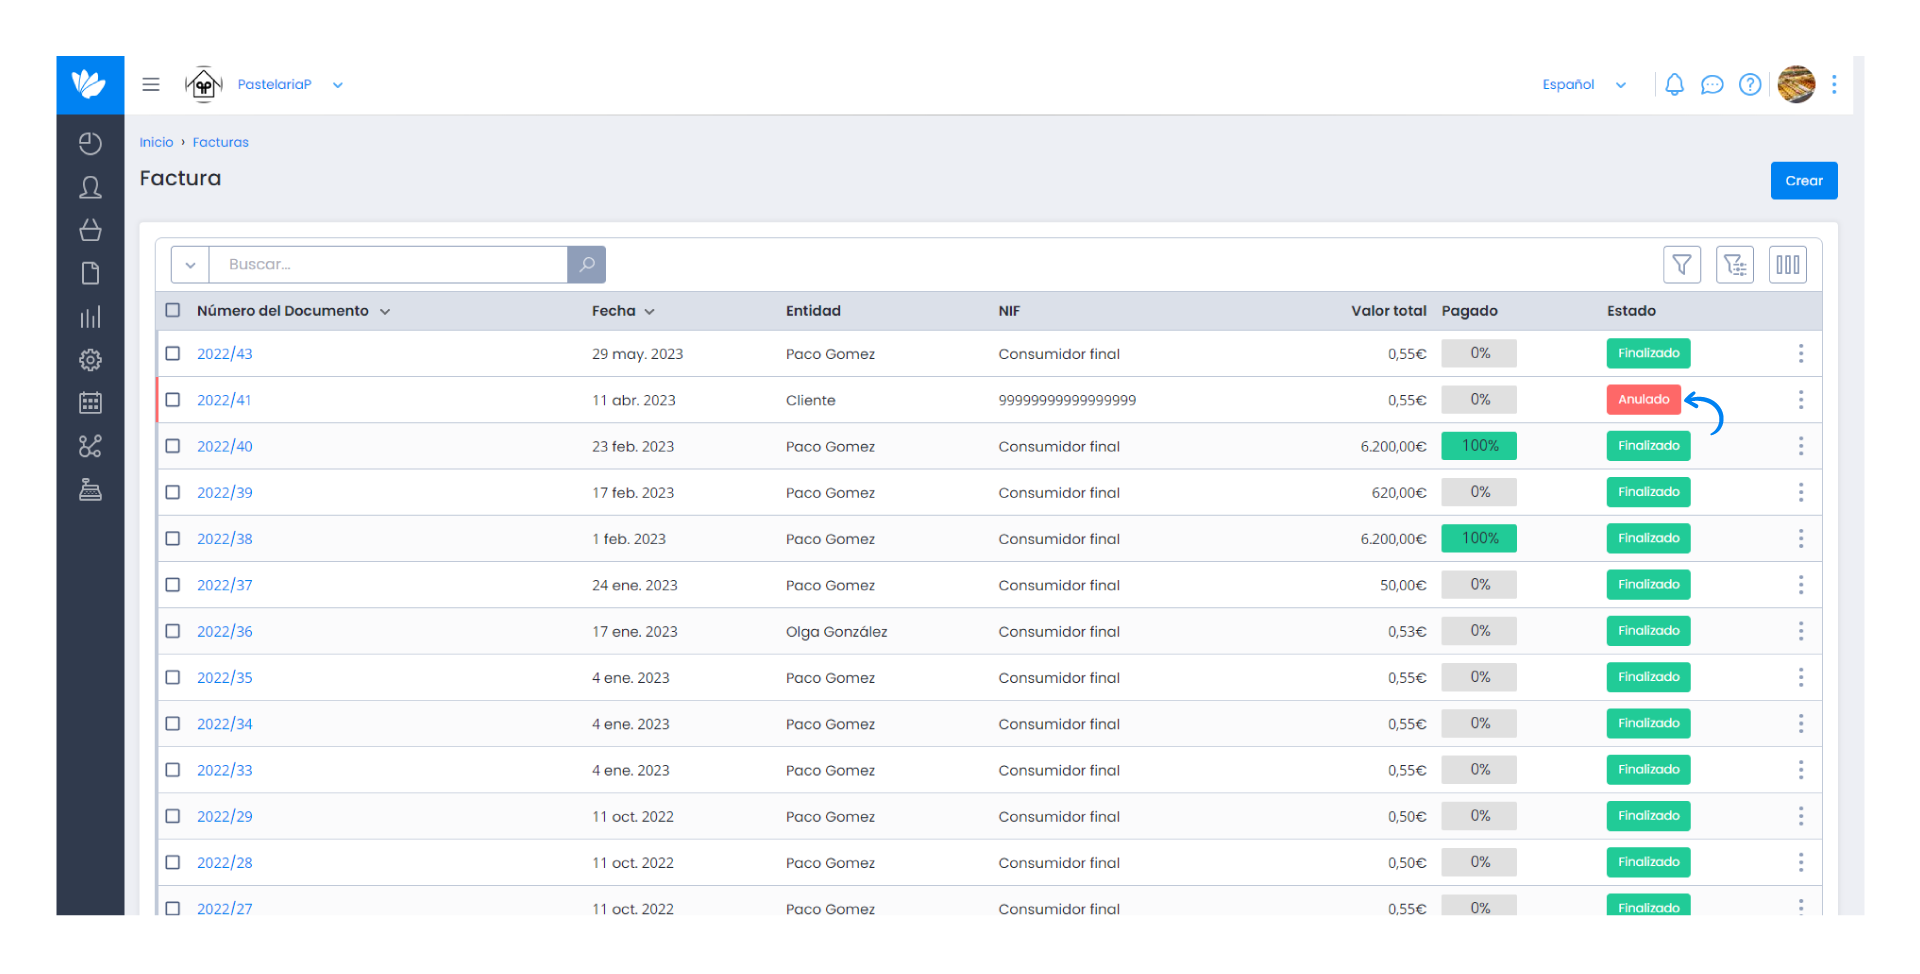Image resolution: width=1920 pixels, height=974 pixels.
Task: Click the blue lotus app logo
Action: pyautogui.click(x=90, y=84)
